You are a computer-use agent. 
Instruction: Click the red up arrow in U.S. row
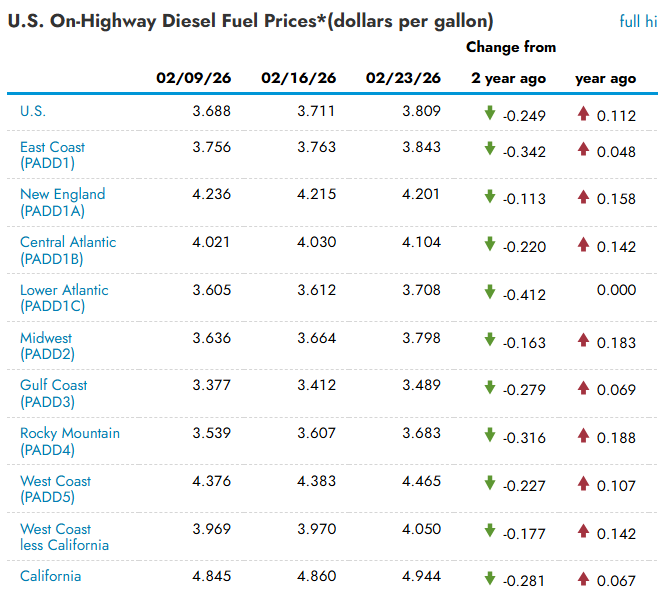[x=583, y=114]
